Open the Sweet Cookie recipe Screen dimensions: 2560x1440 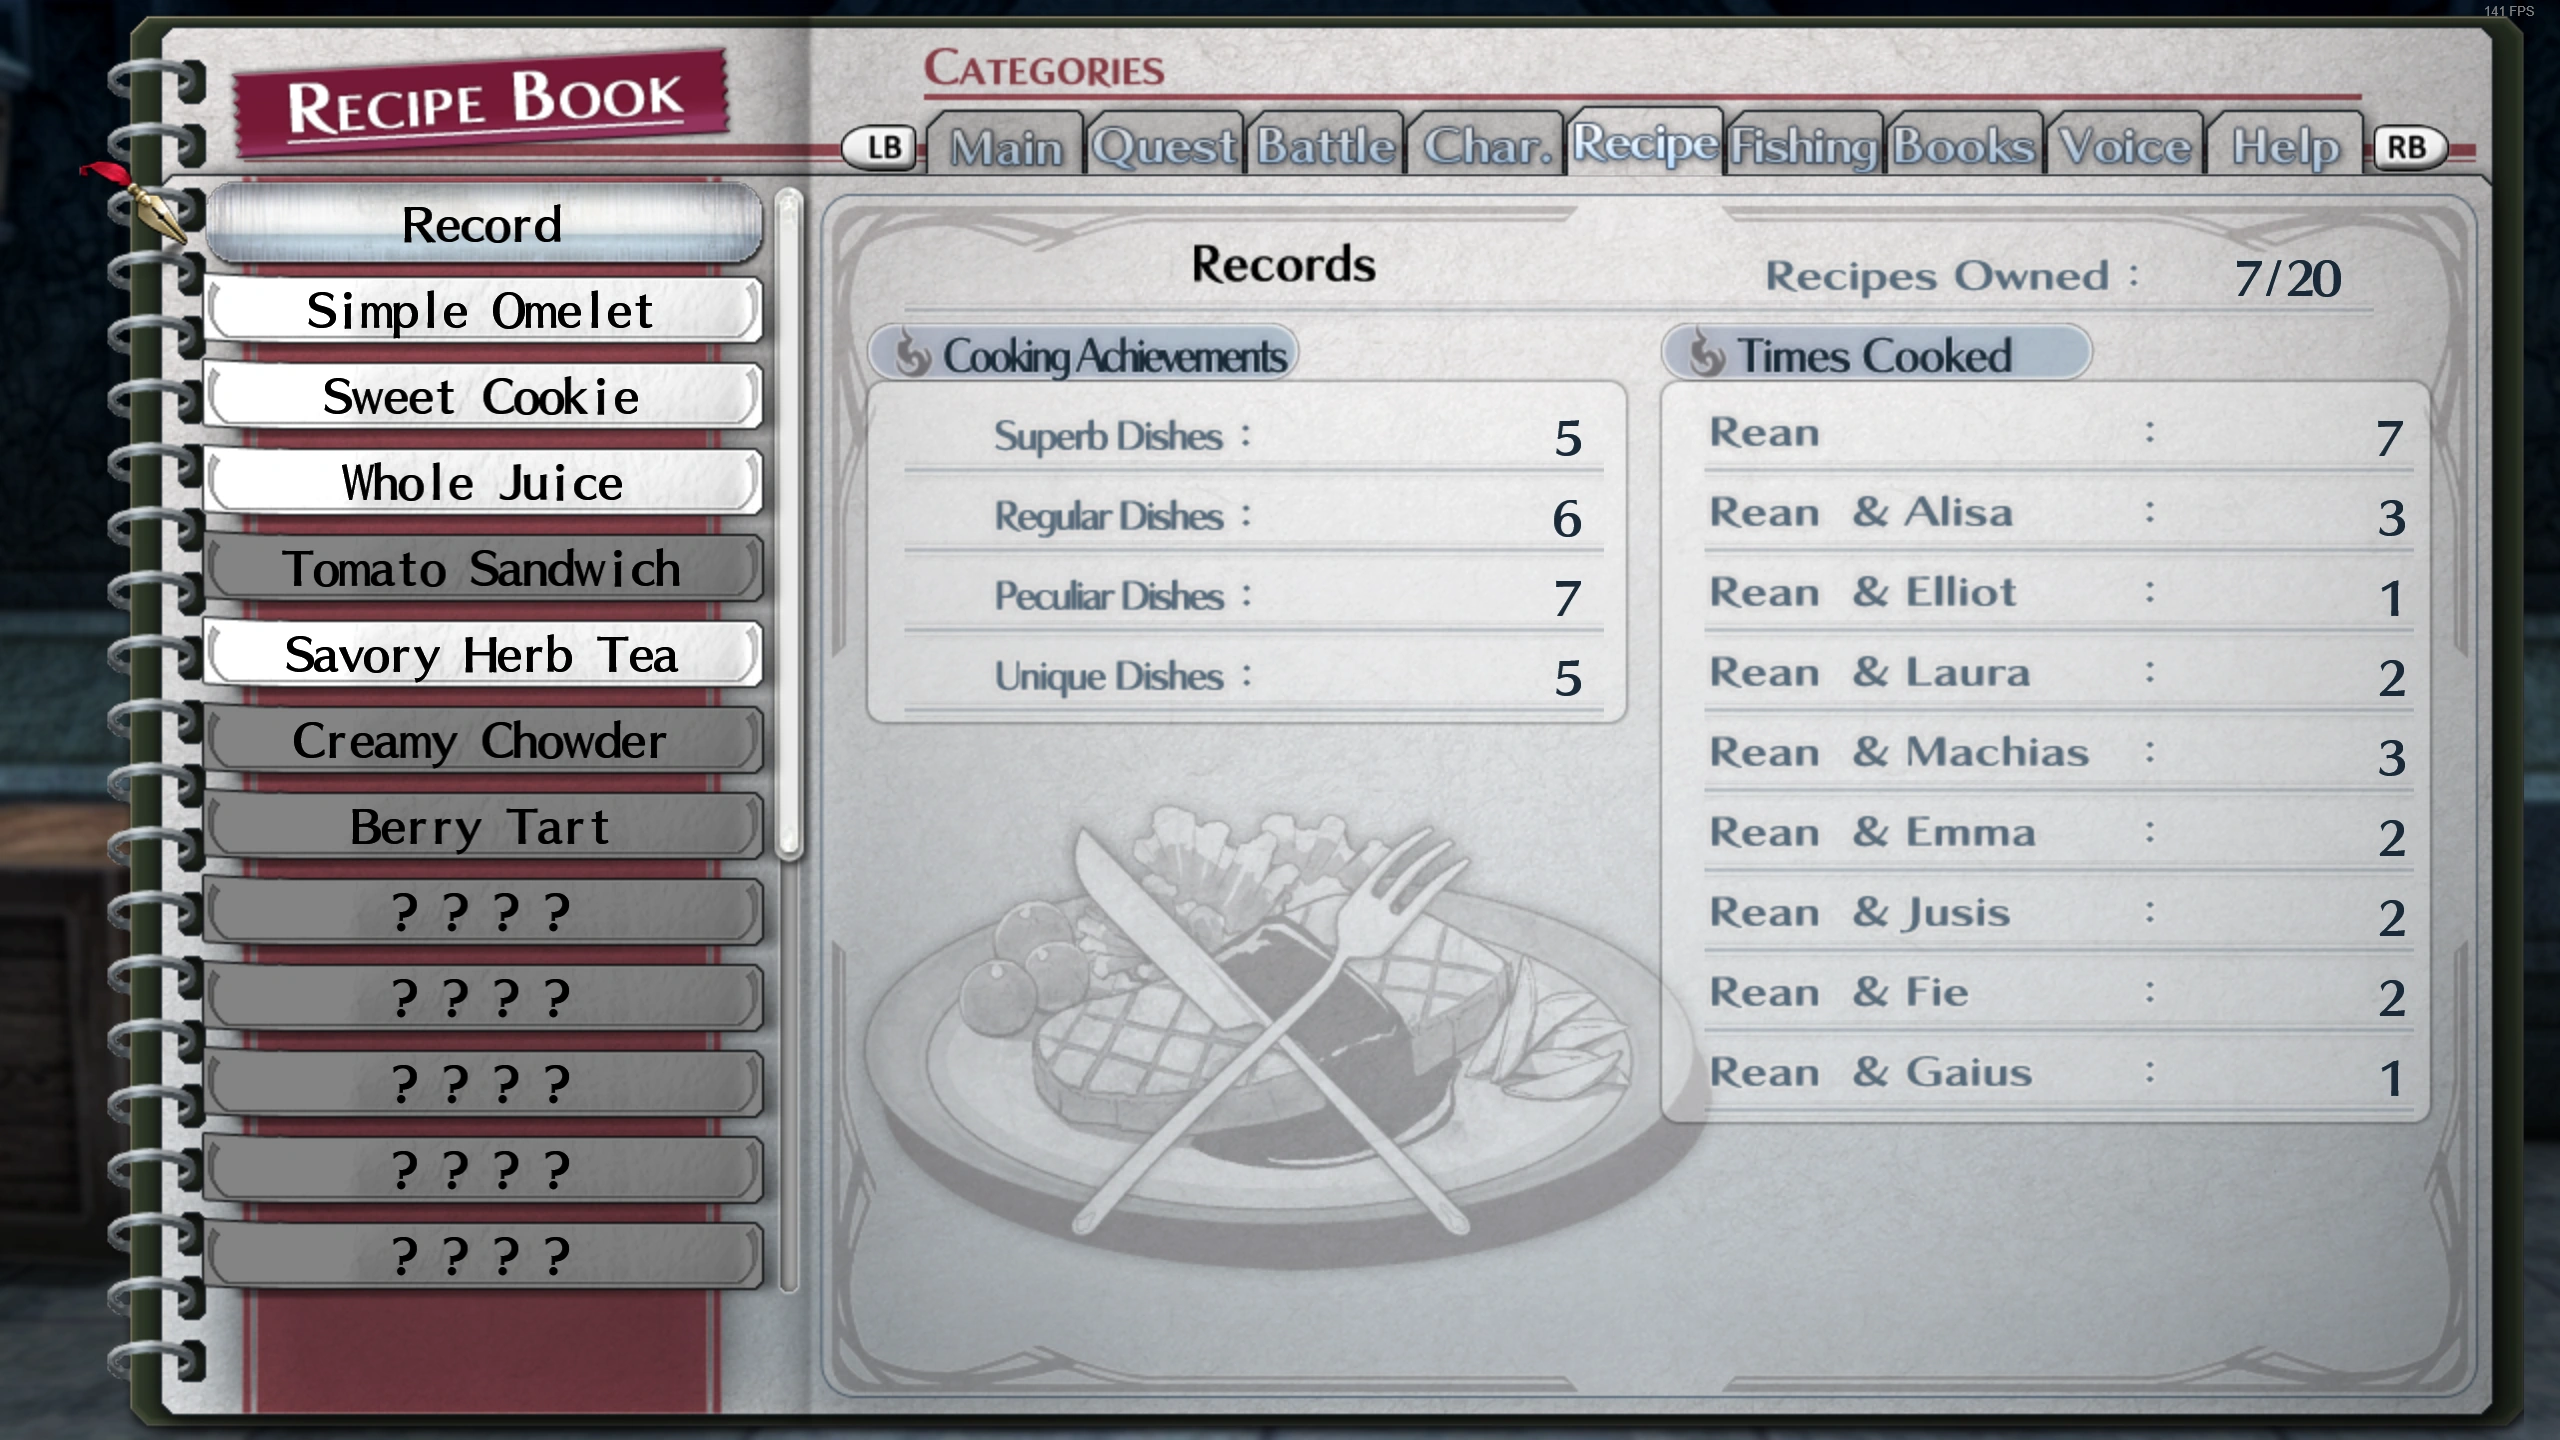click(x=482, y=397)
